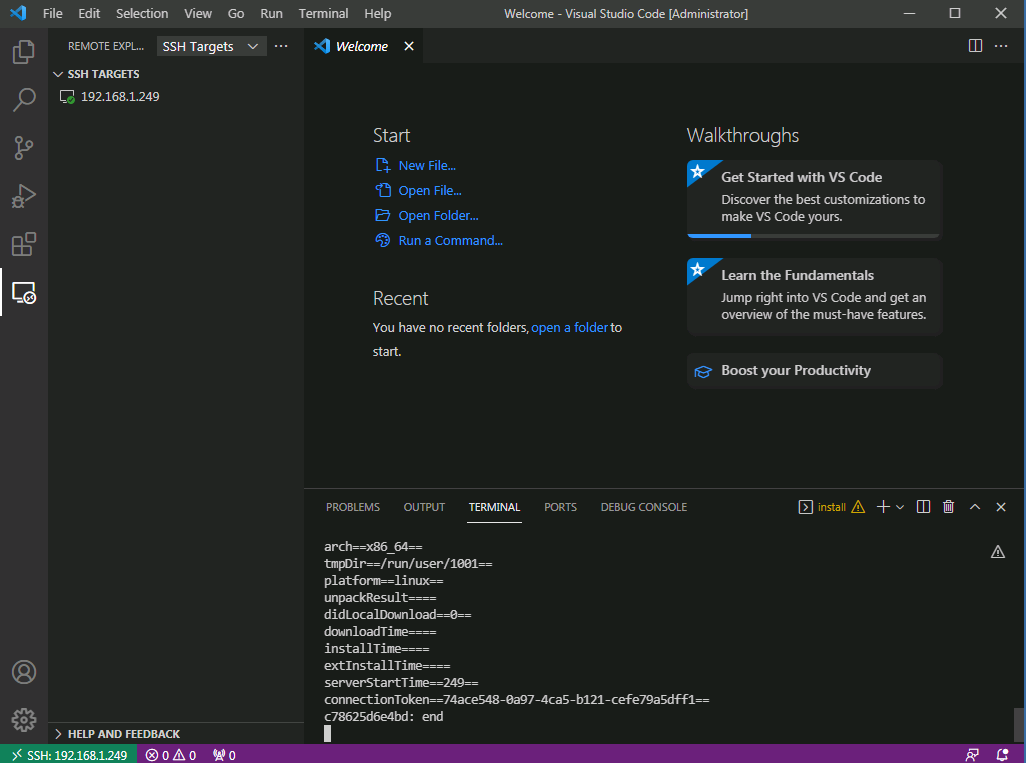Click the errors and warnings status indicator

click(x=171, y=755)
